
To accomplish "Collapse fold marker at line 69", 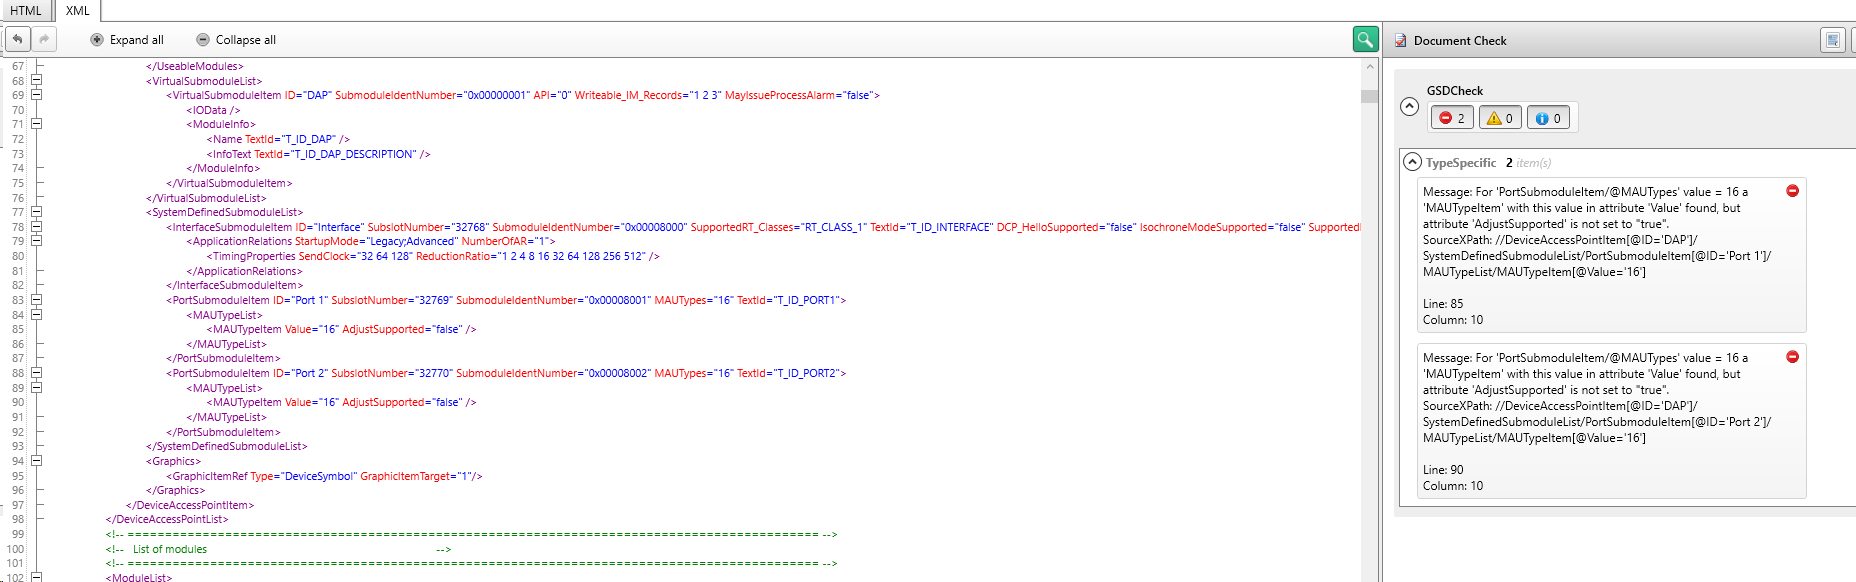I will coord(36,95).
